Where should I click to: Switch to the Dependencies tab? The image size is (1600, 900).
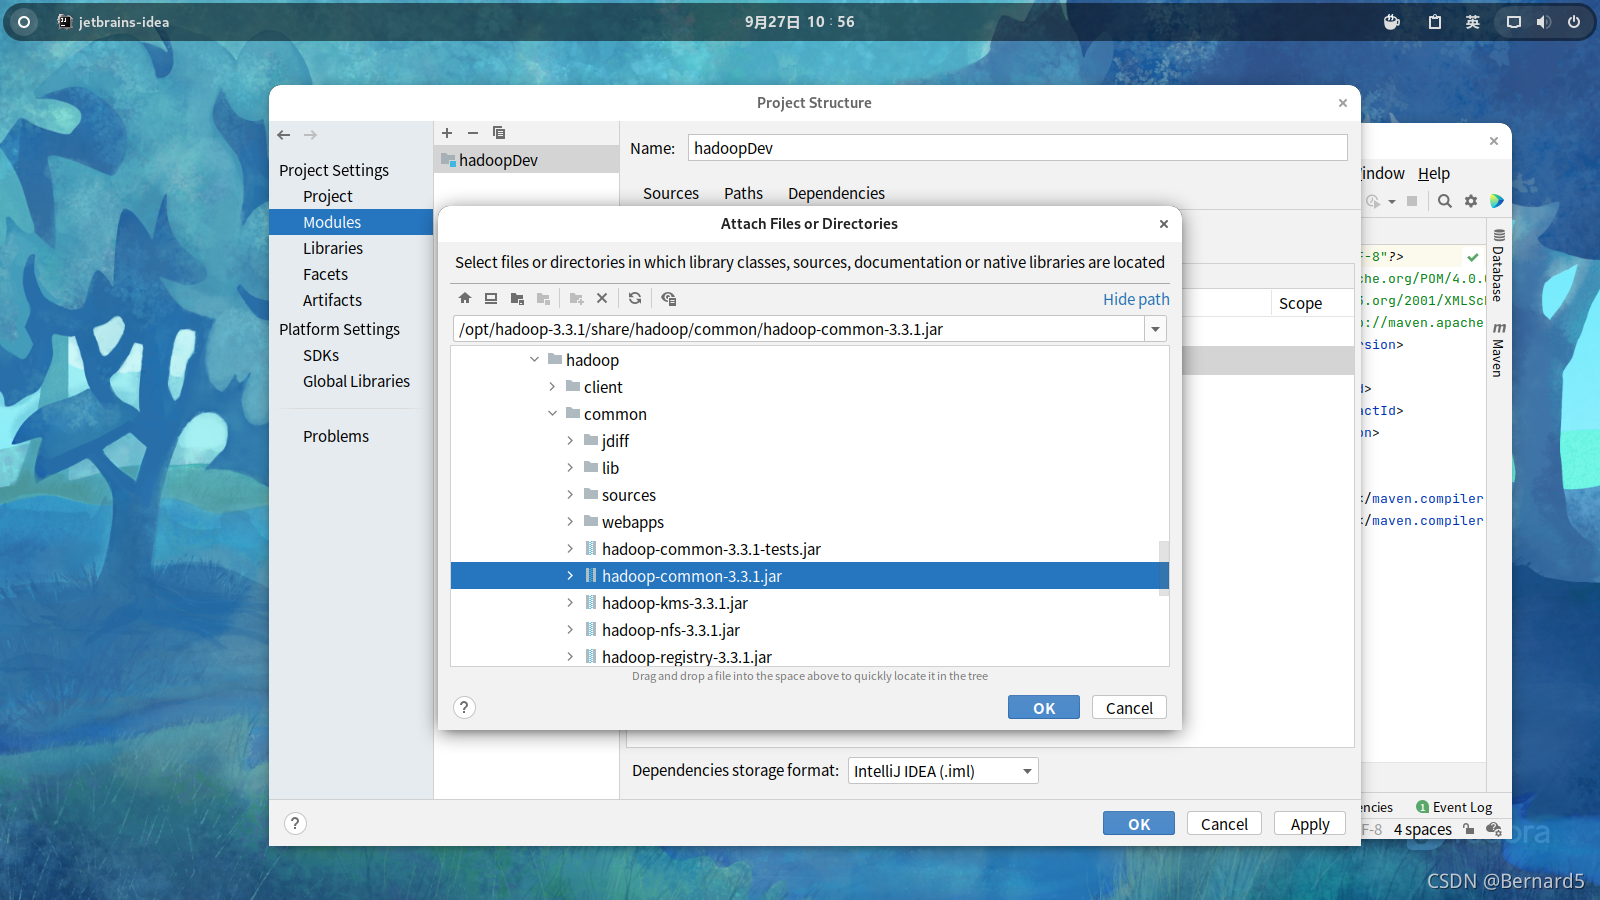point(836,194)
